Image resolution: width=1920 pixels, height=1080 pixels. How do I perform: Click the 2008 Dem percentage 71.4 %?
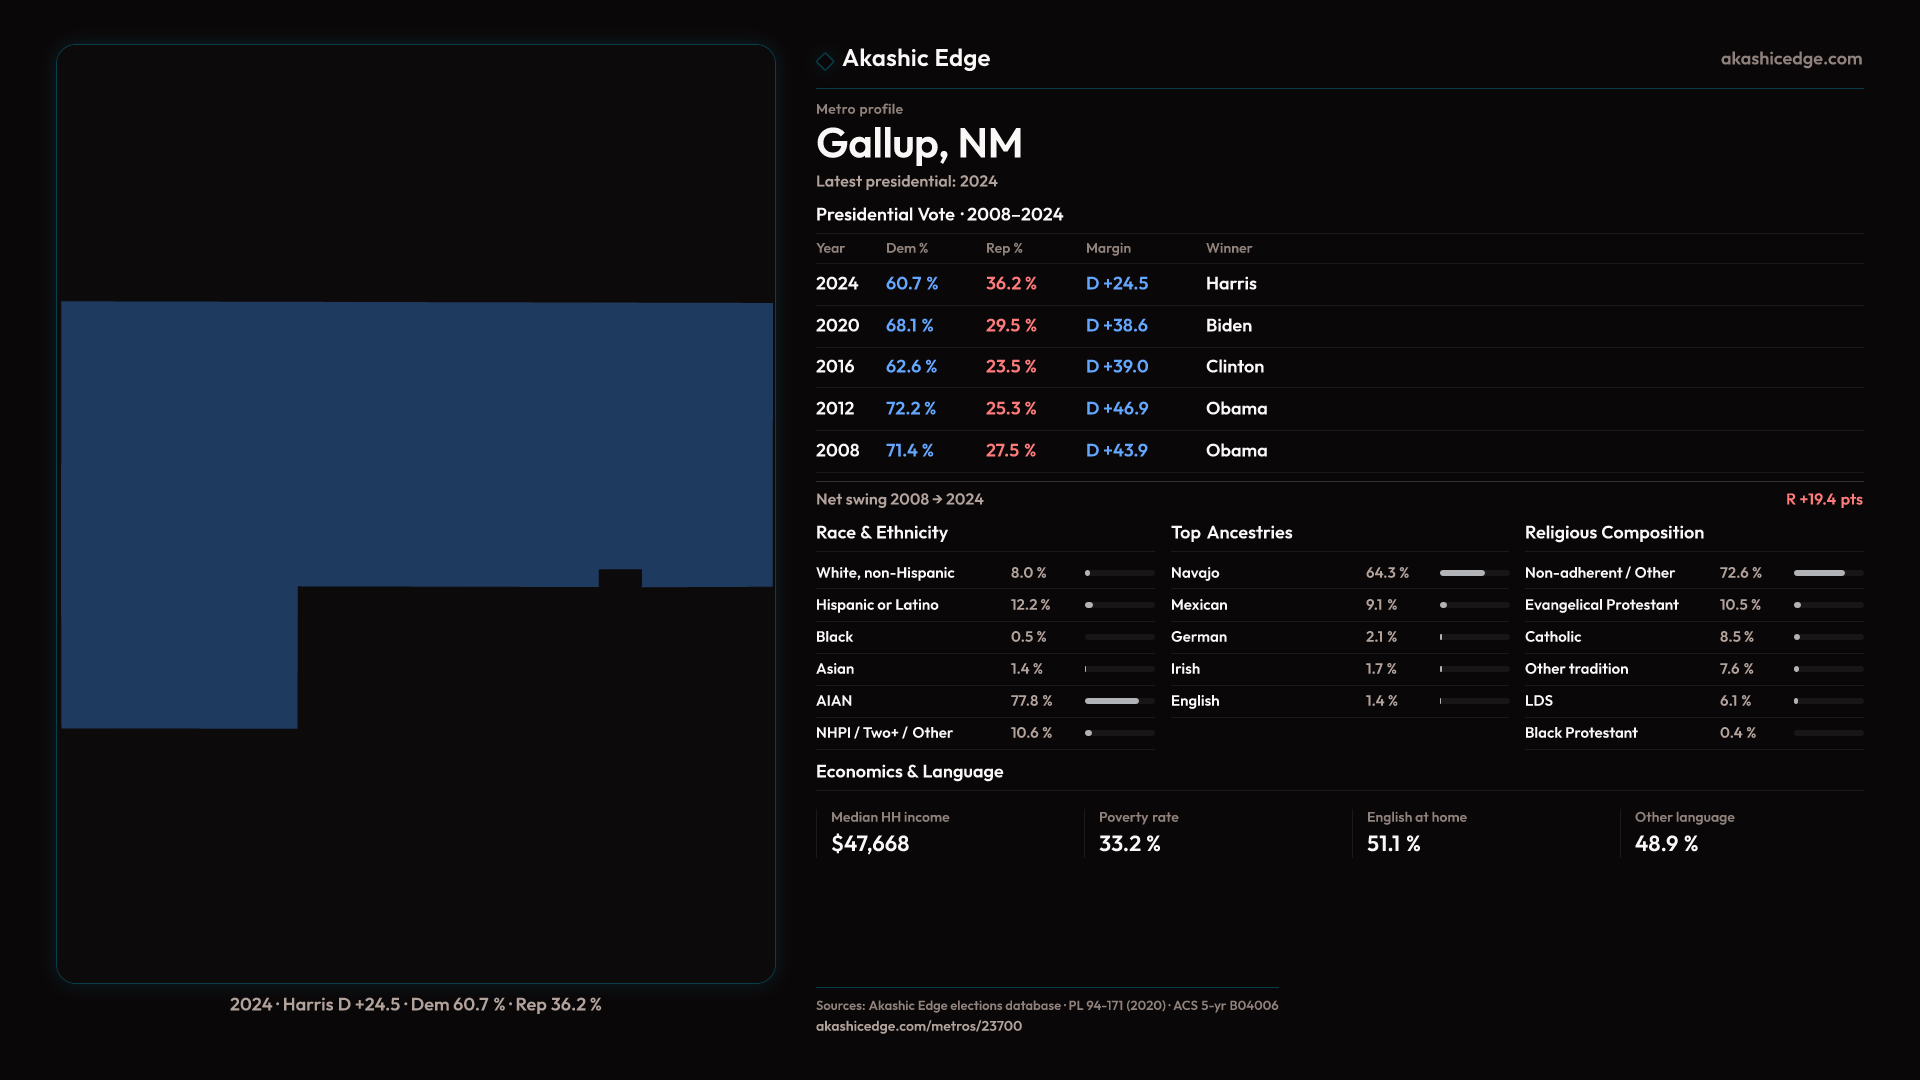point(909,451)
